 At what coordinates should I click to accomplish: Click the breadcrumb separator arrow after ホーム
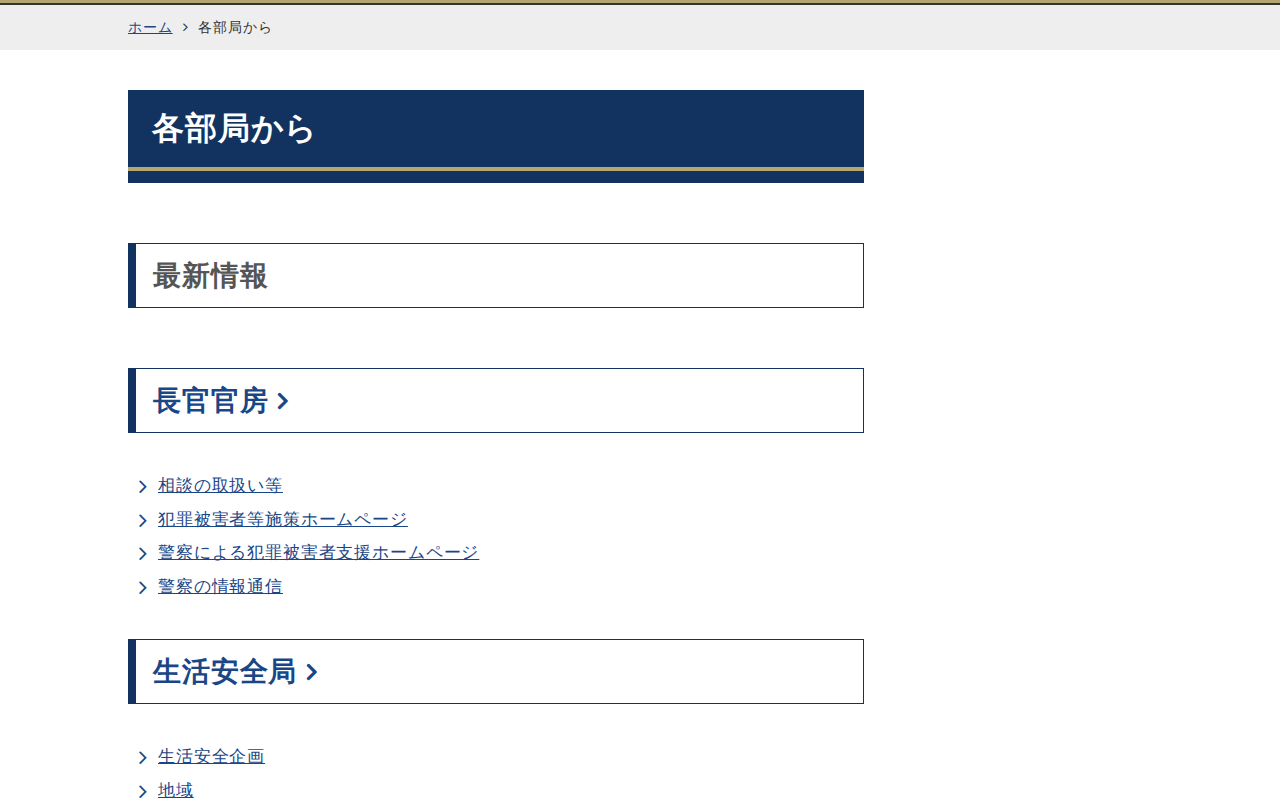(185, 28)
